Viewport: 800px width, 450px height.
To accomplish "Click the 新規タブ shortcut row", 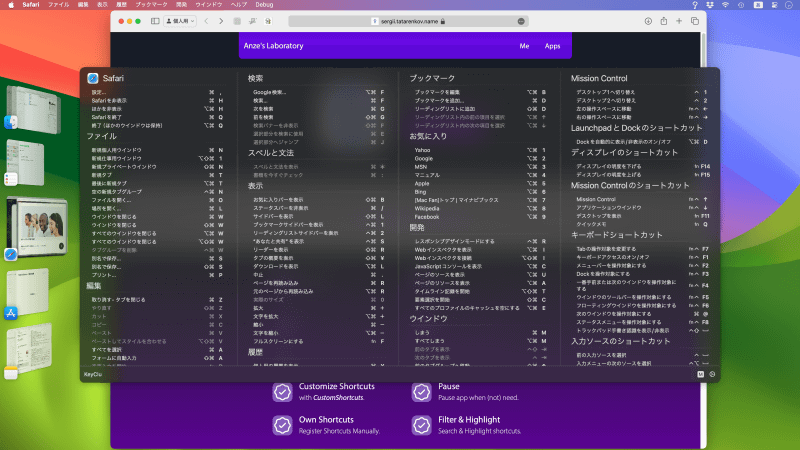I will pyautogui.click(x=157, y=175).
